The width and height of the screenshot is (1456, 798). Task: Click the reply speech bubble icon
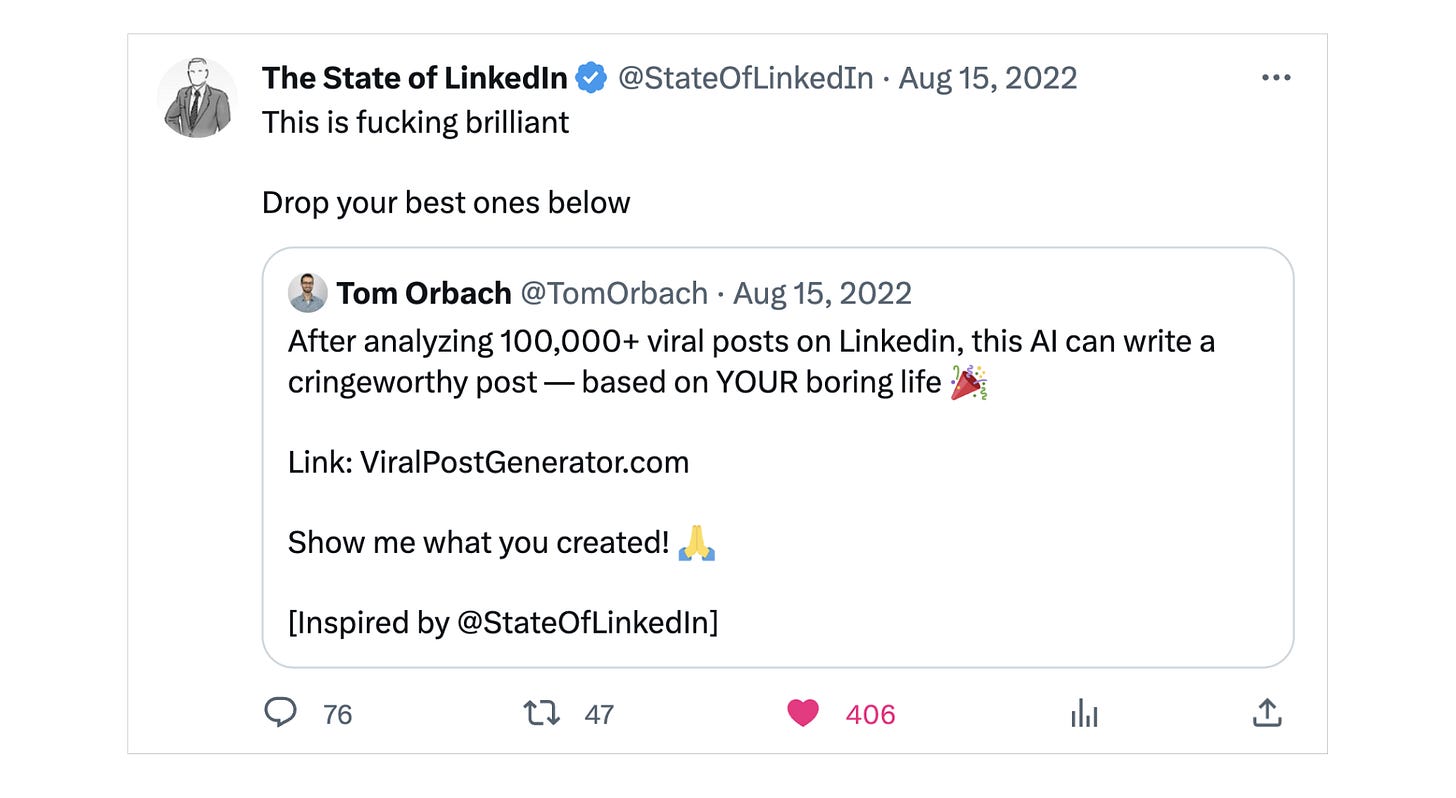[280, 713]
